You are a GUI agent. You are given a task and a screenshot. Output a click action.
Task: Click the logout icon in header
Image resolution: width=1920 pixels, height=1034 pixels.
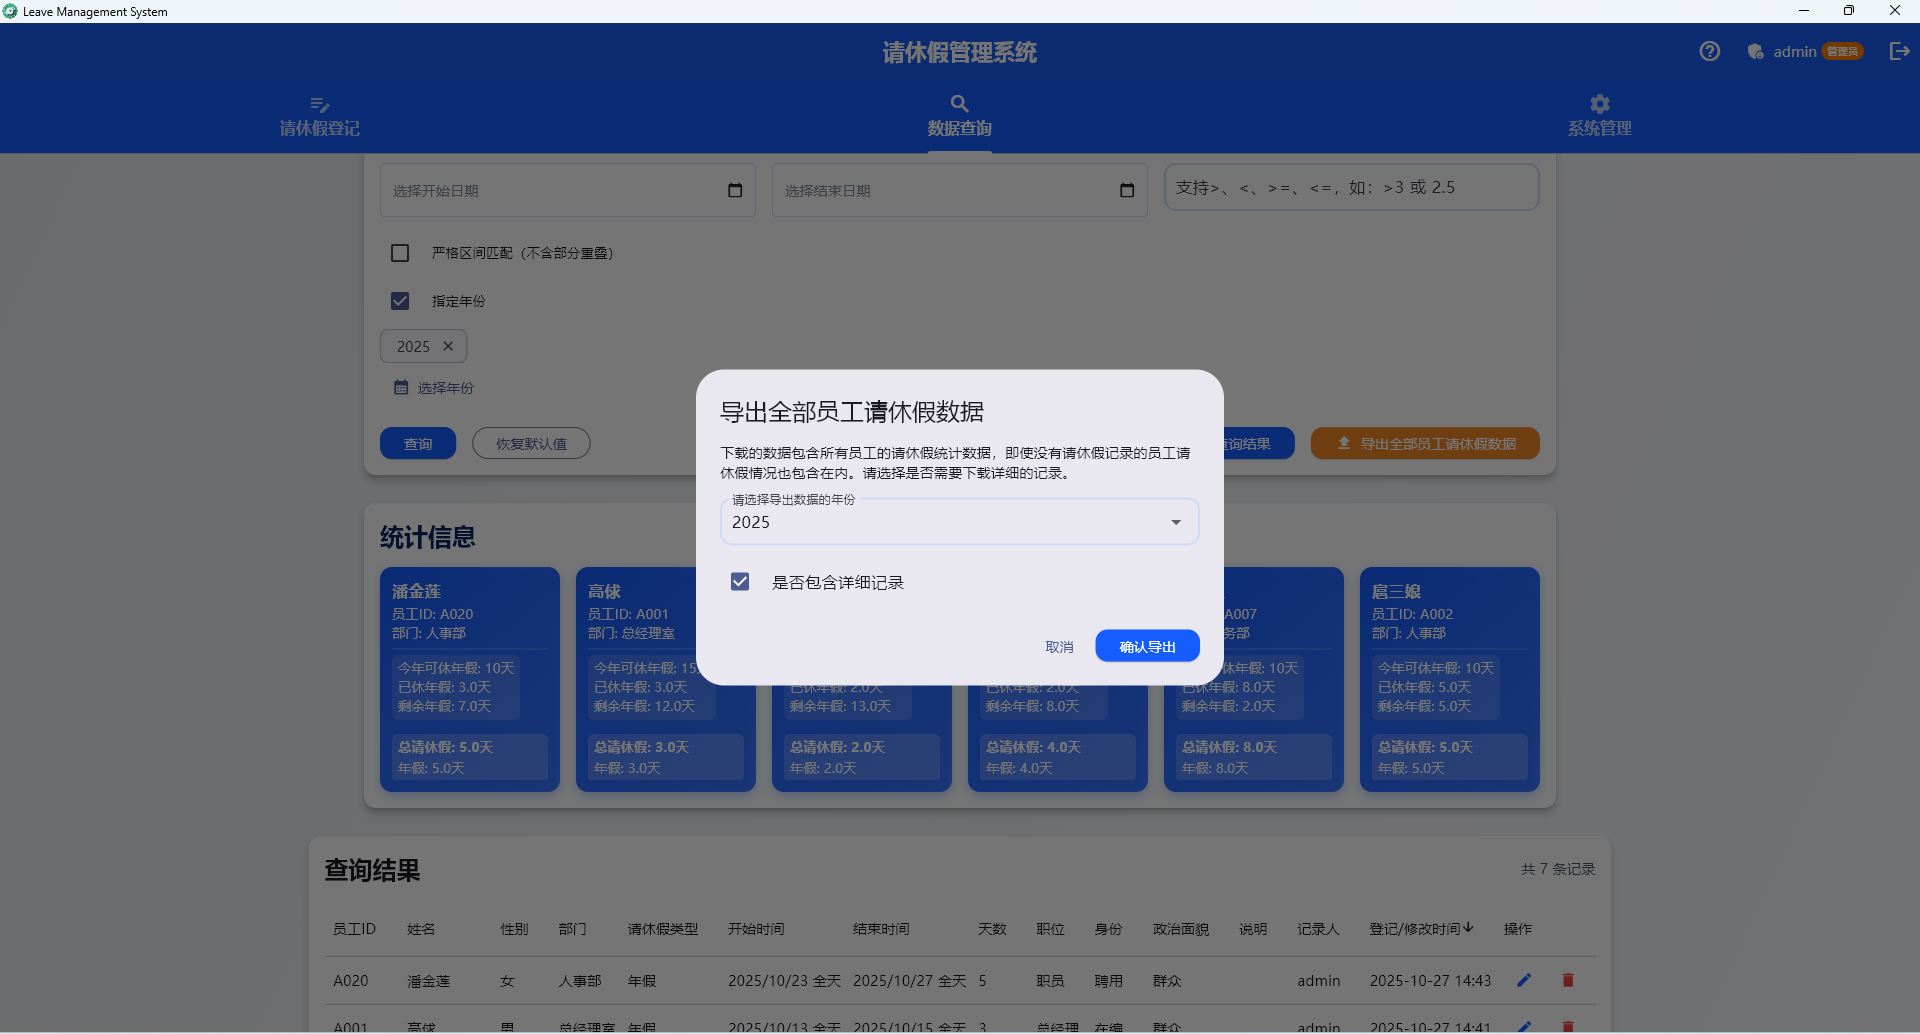[1899, 51]
